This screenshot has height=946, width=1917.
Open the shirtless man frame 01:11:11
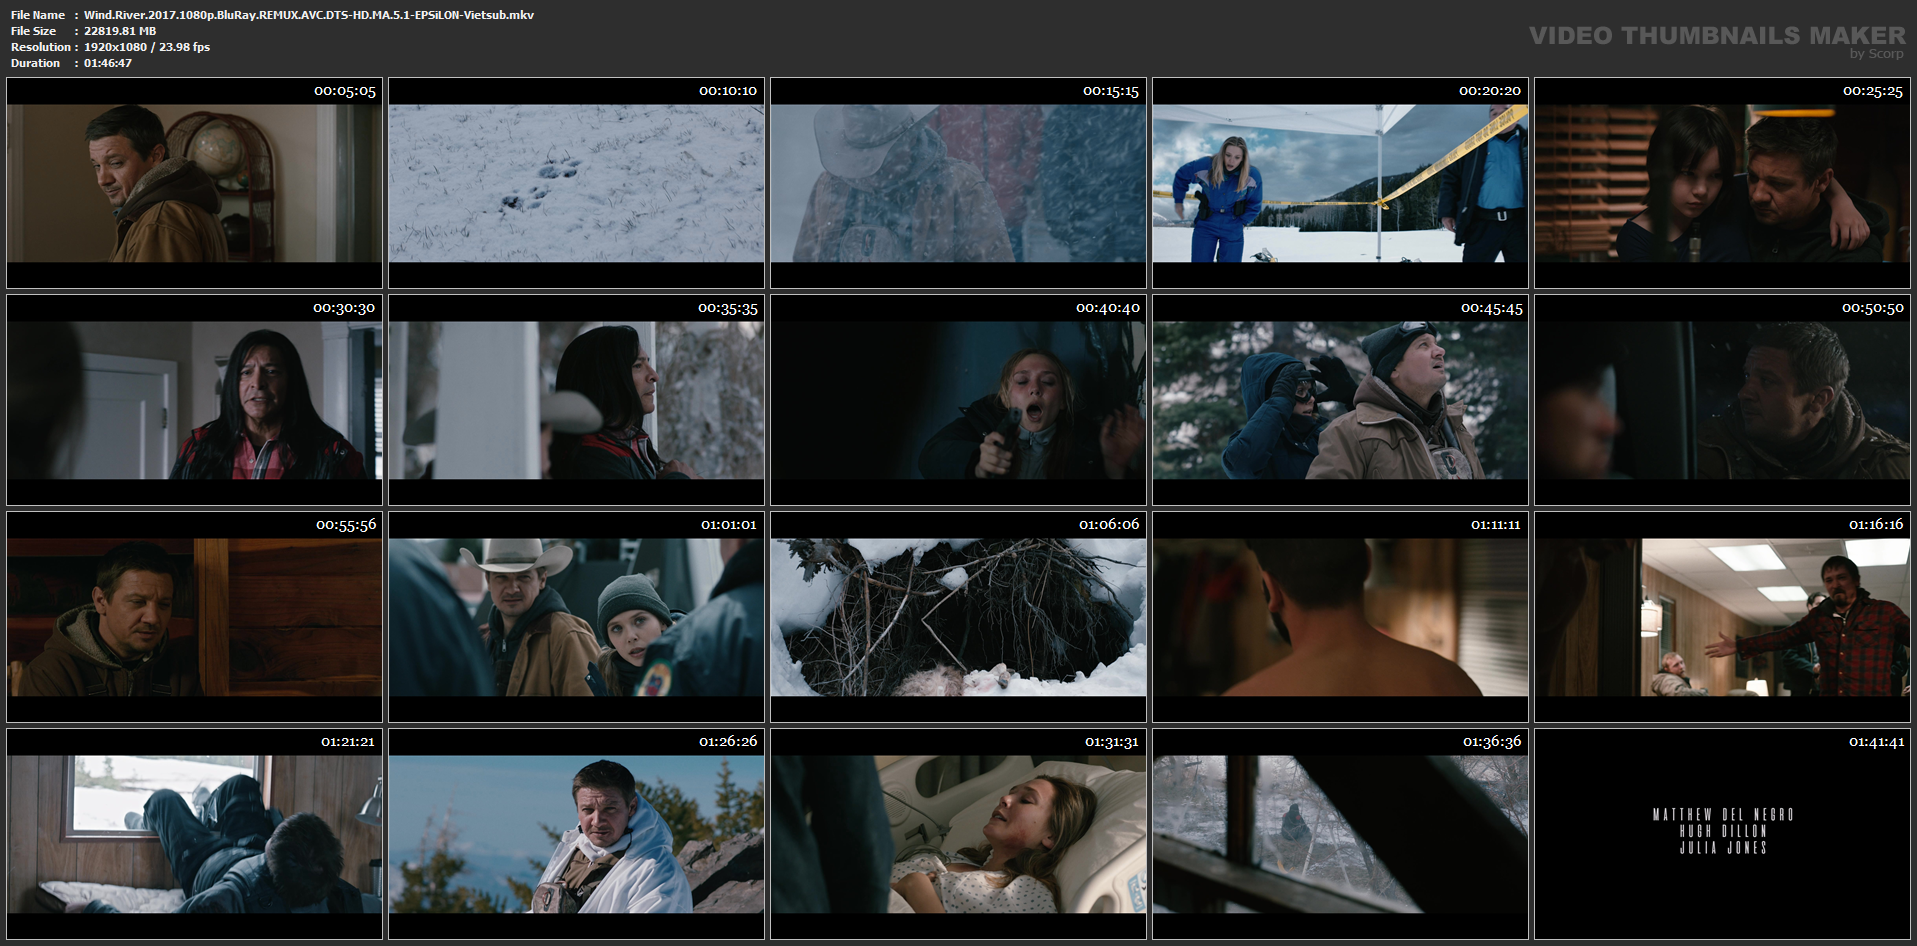coord(1340,617)
